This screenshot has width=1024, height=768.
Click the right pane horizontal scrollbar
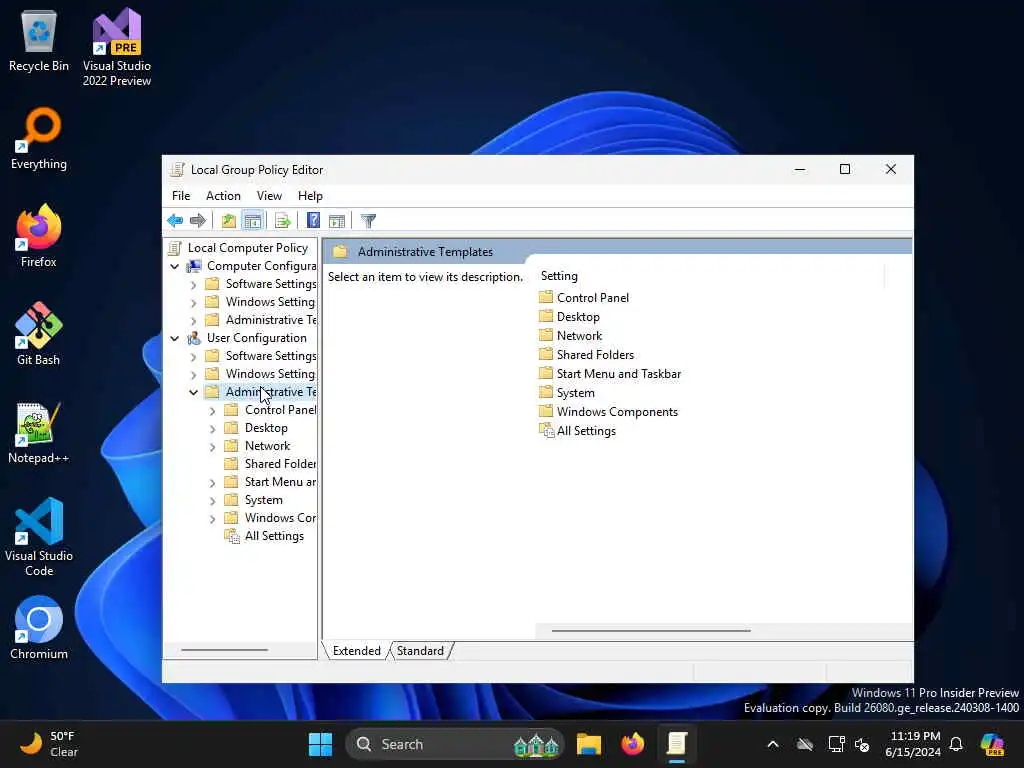click(651, 631)
